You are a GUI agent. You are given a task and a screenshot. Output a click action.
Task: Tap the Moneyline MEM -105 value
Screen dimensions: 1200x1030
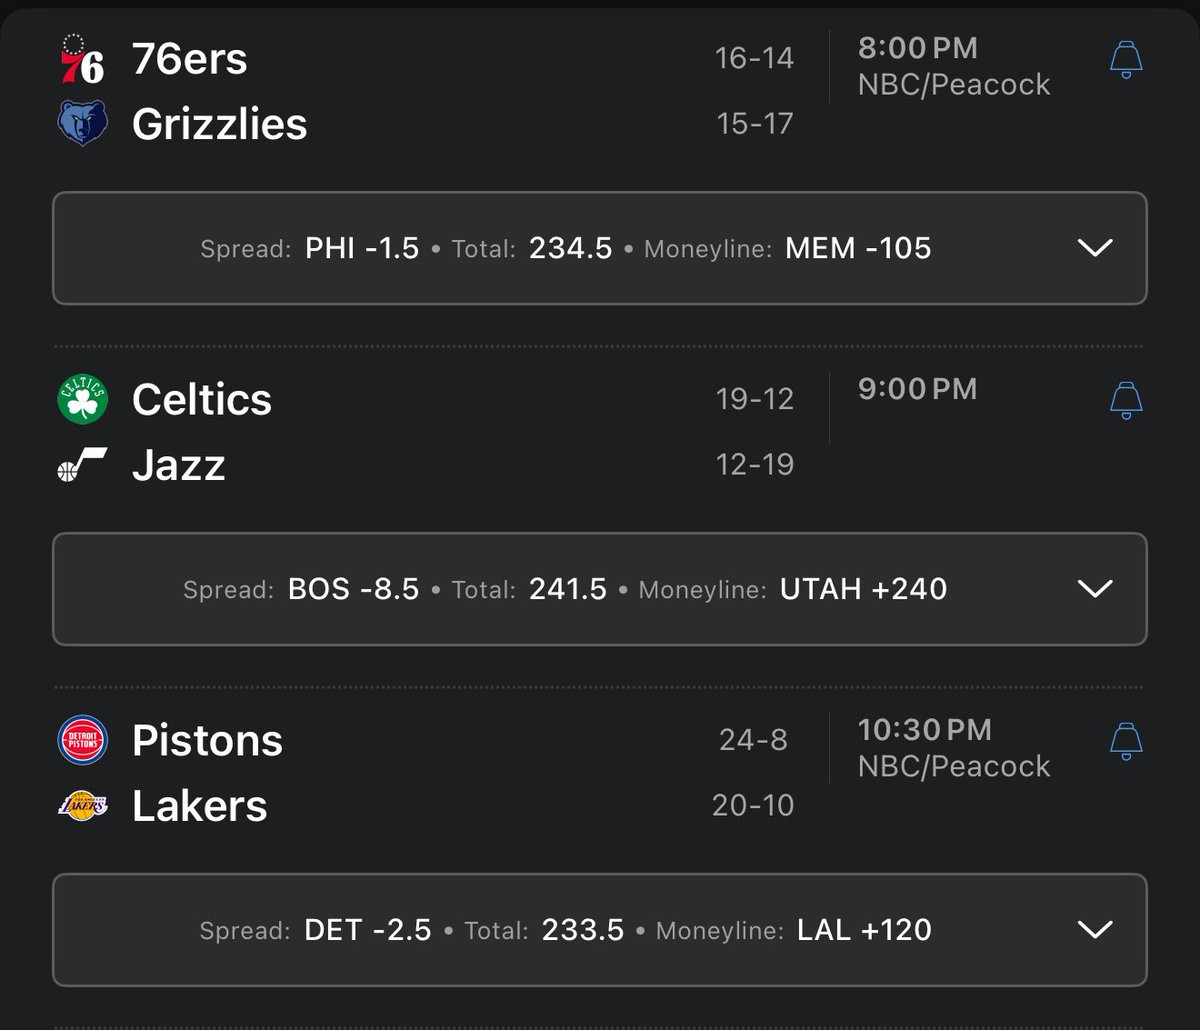click(x=858, y=248)
